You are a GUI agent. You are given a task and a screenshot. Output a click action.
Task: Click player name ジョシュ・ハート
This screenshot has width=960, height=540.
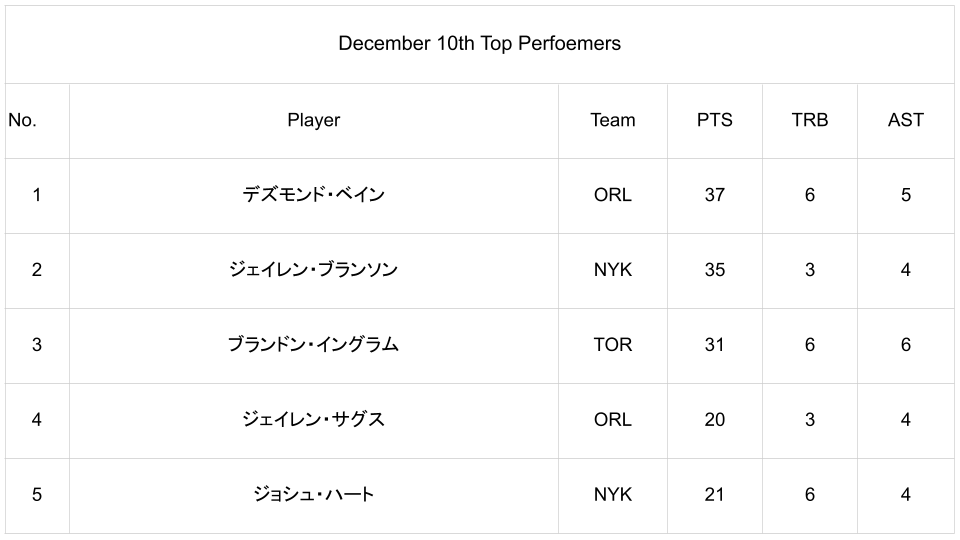[313, 495]
